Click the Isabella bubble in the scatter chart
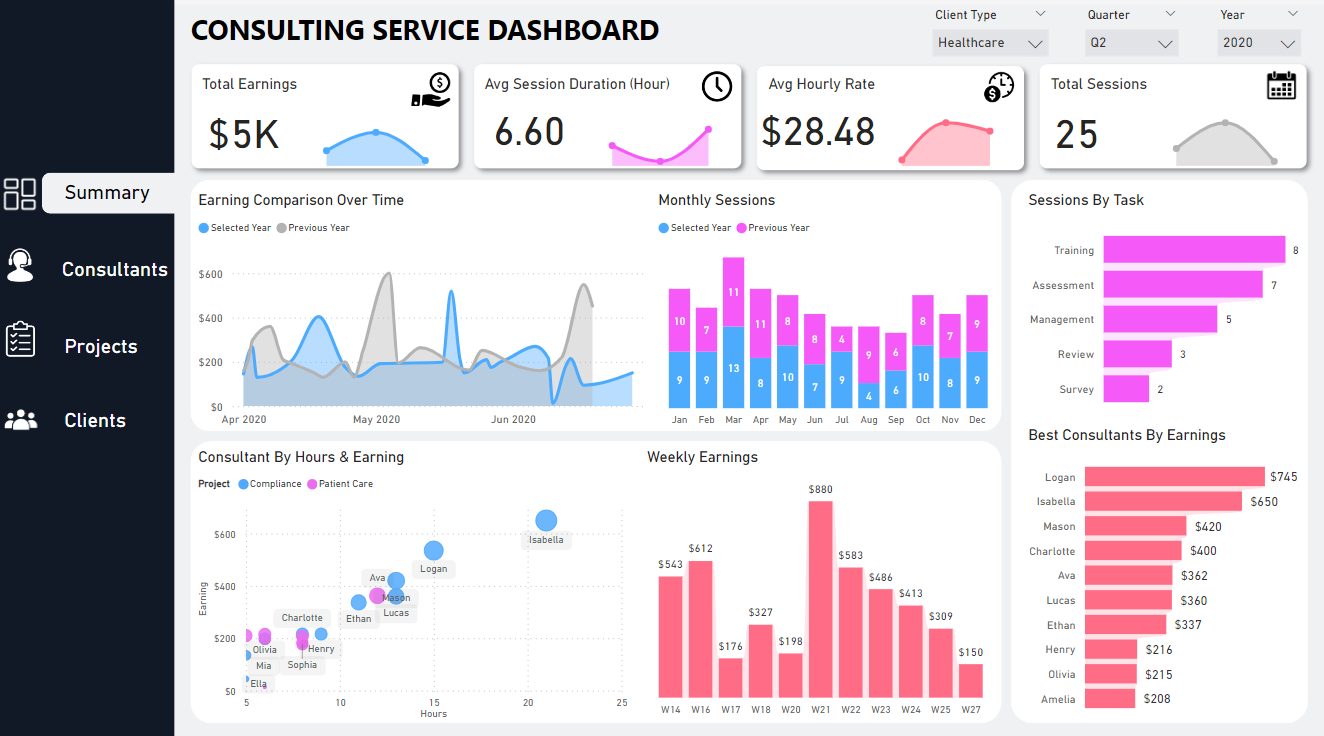Image resolution: width=1324 pixels, height=736 pixels. (546, 520)
